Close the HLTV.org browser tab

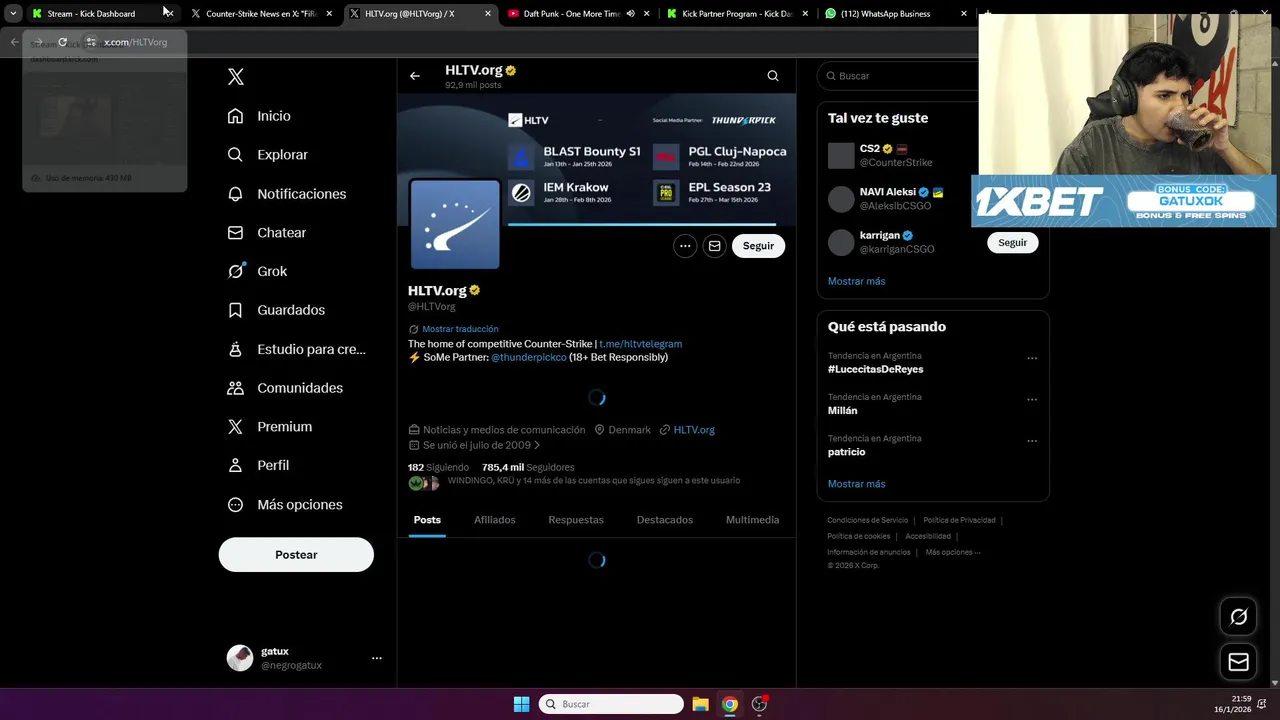(x=488, y=14)
